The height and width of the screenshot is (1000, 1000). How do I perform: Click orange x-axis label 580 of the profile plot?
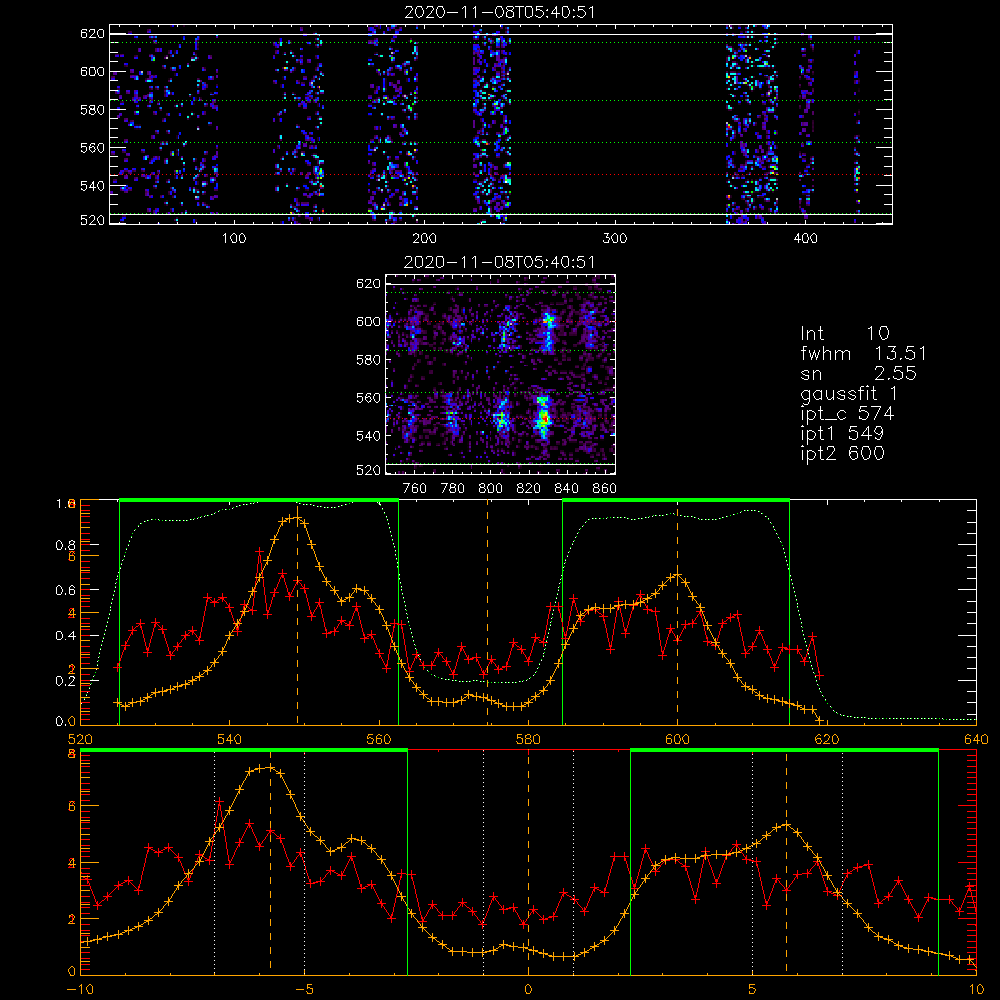coord(528,740)
